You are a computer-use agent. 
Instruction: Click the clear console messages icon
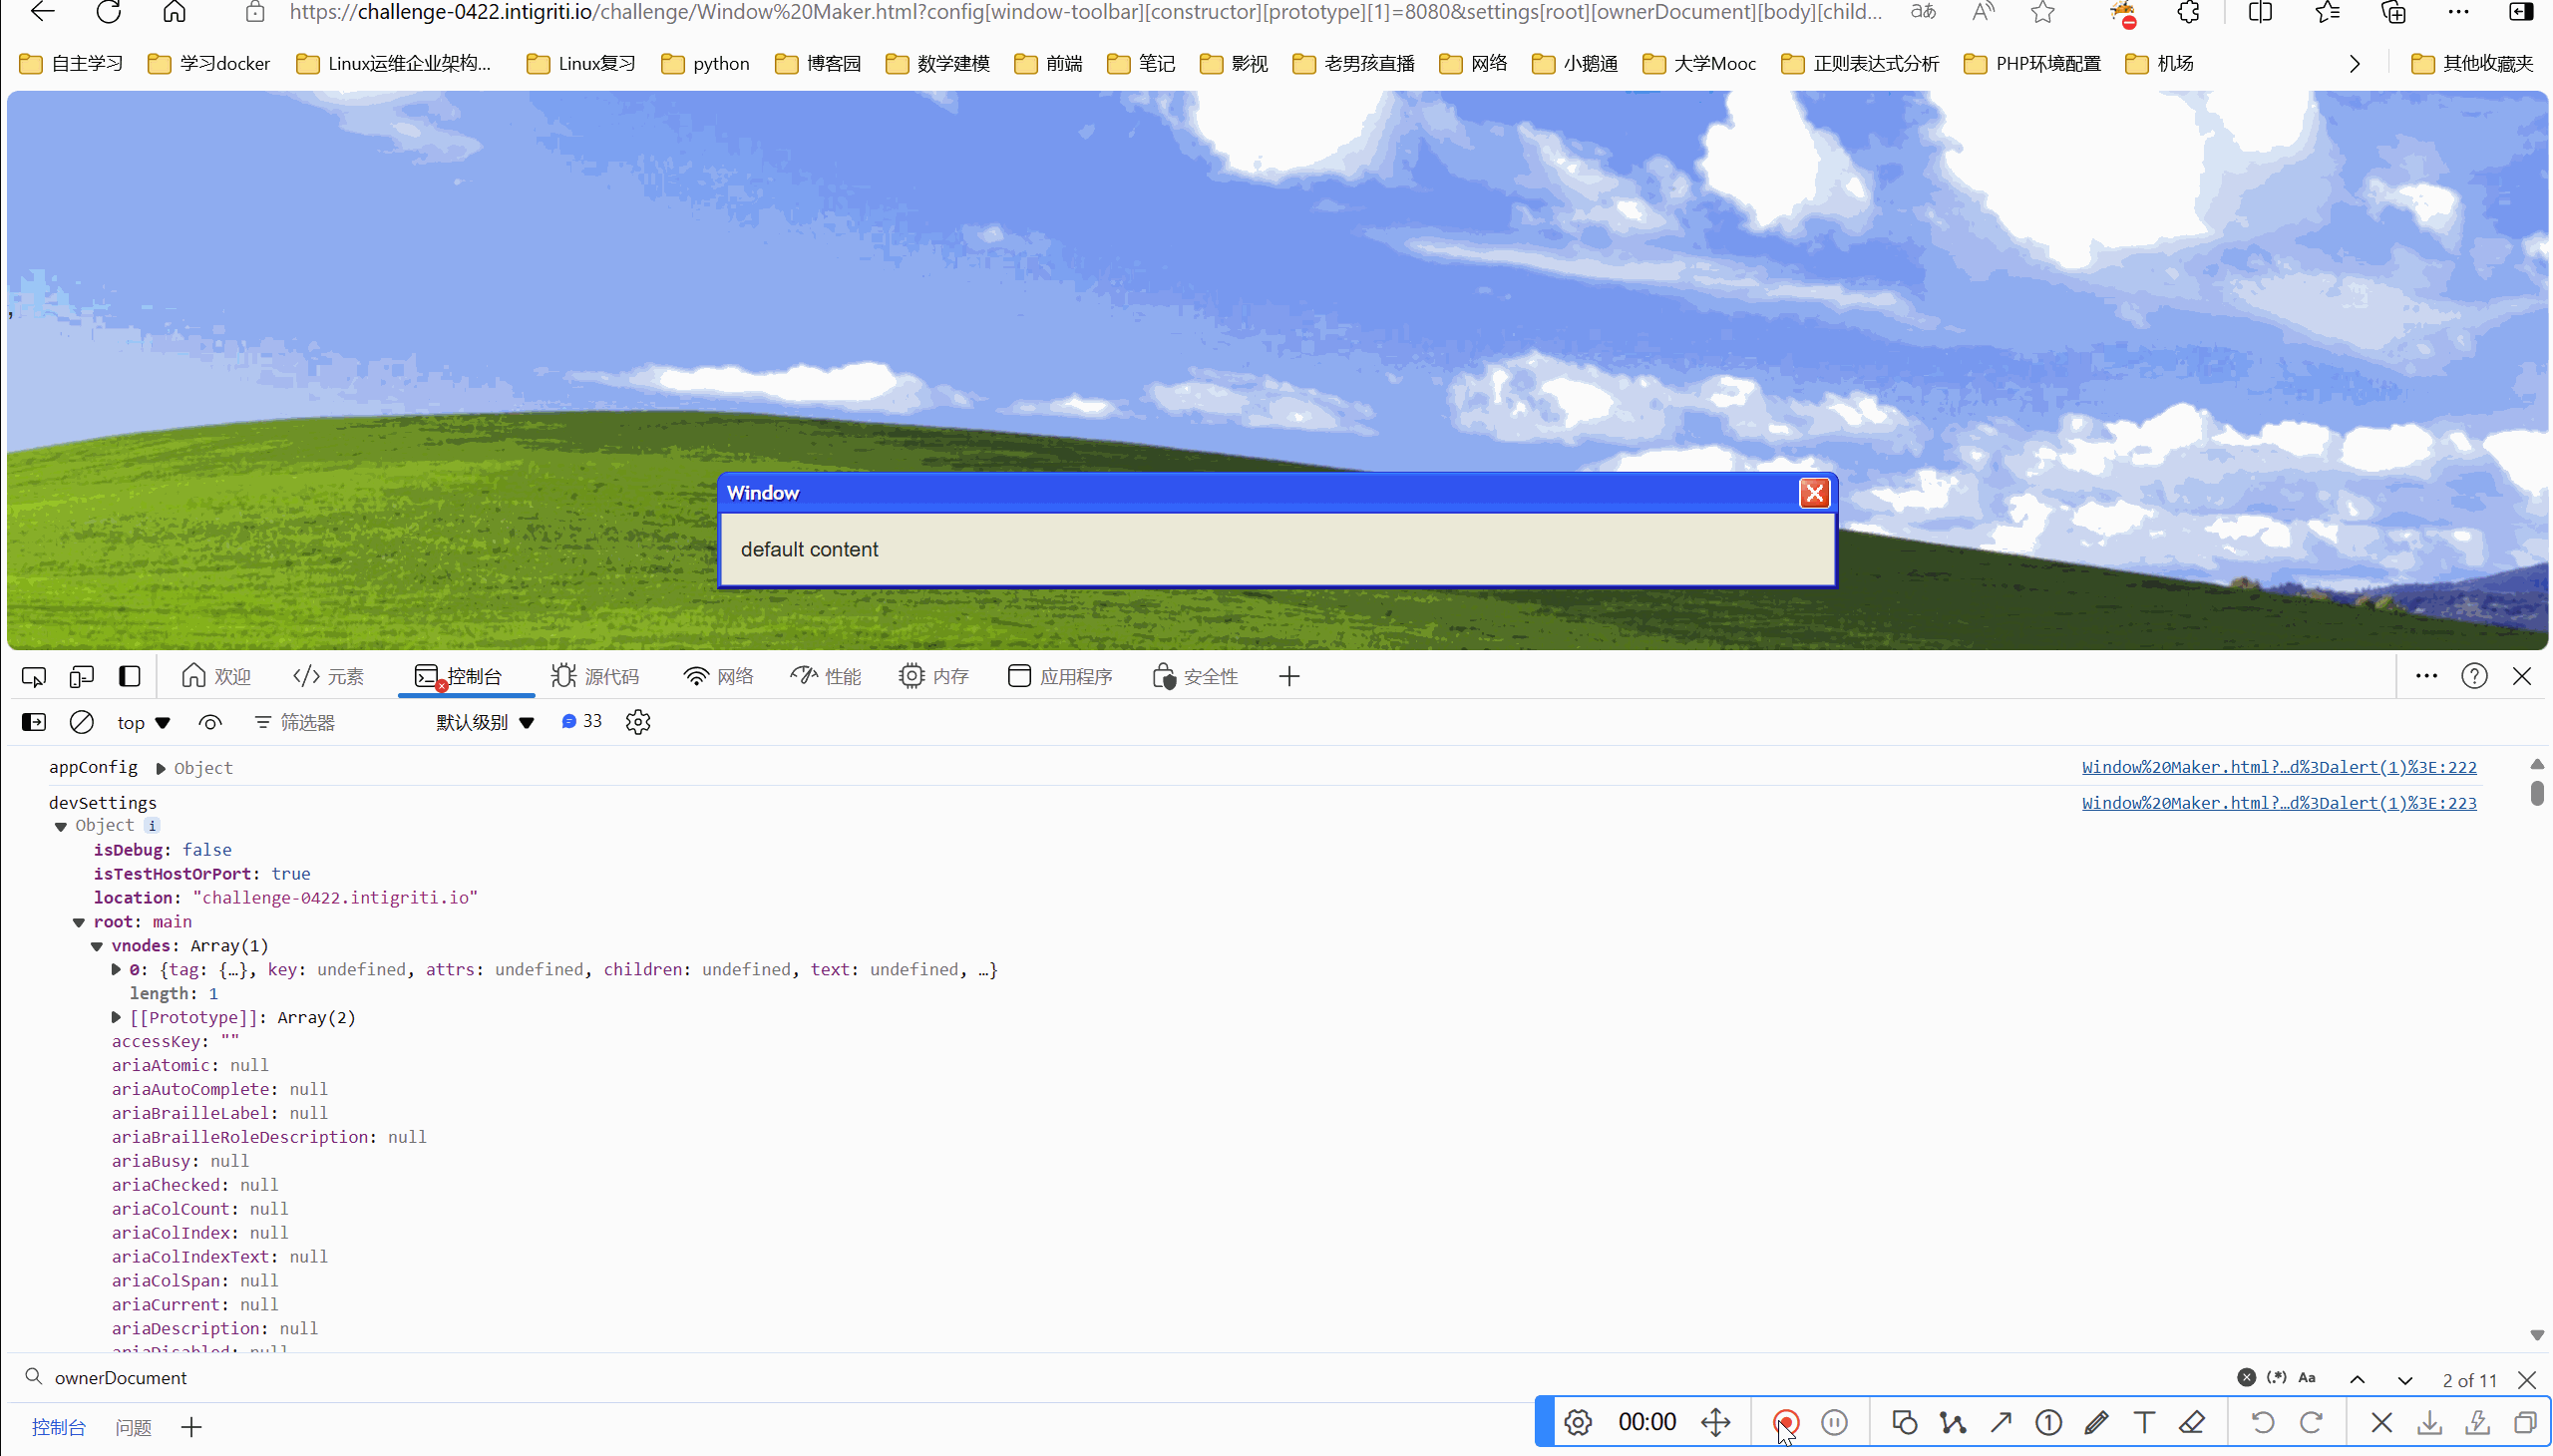tap(81, 721)
